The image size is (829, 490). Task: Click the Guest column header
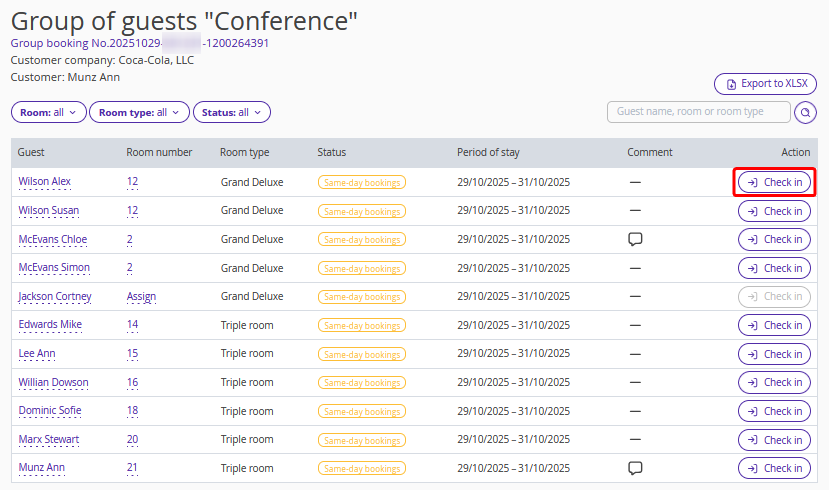click(x=31, y=153)
